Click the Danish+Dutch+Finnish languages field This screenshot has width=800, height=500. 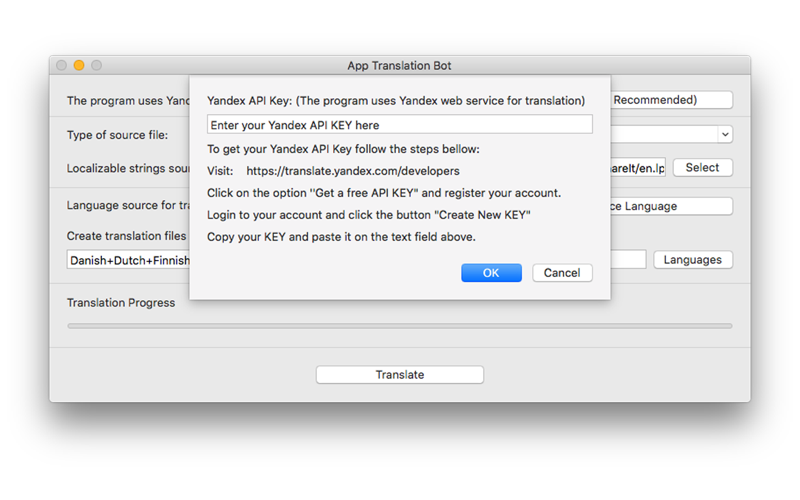(128, 260)
